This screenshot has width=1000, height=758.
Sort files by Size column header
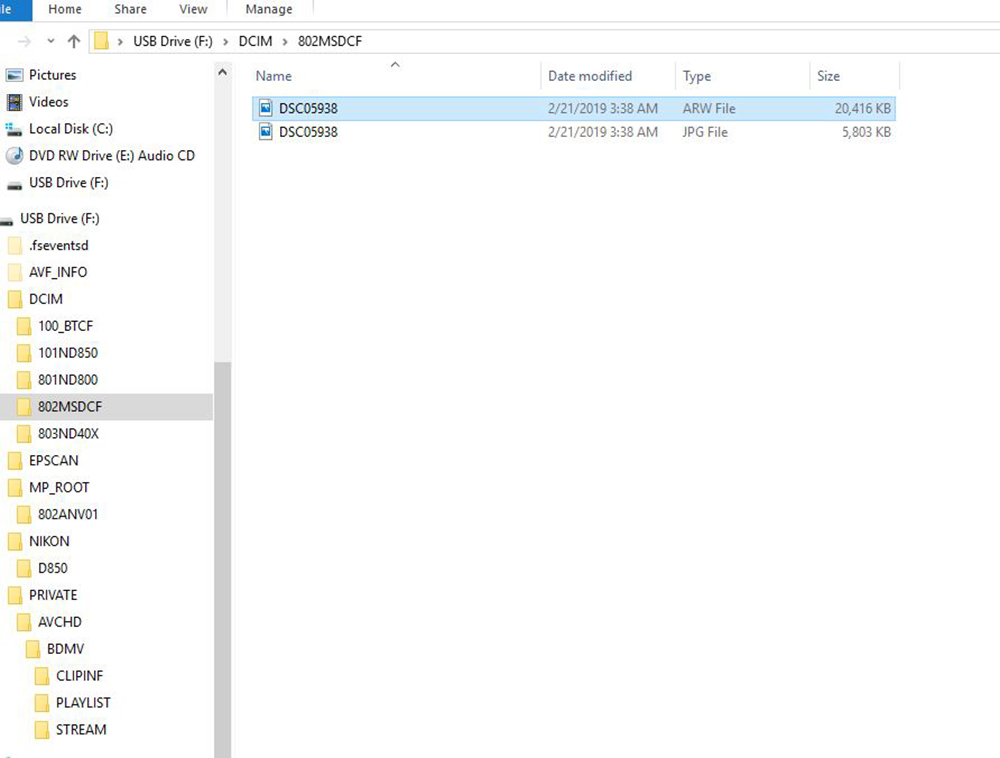pos(829,76)
